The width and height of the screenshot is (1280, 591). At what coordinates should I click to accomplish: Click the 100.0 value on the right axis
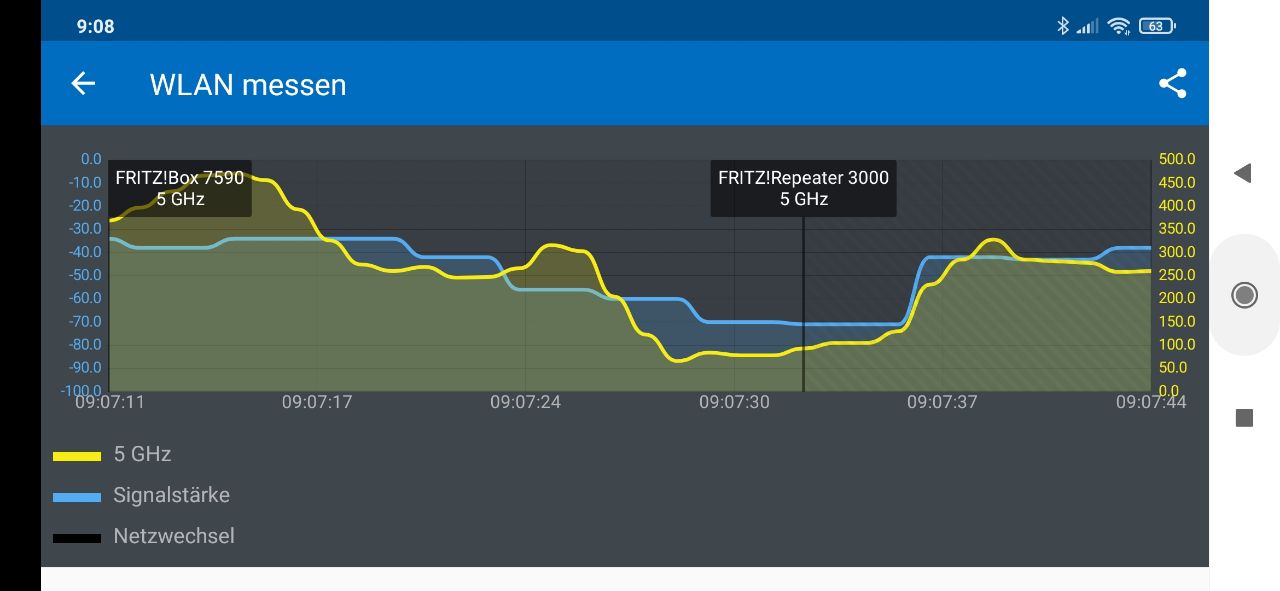pyautogui.click(x=1177, y=345)
